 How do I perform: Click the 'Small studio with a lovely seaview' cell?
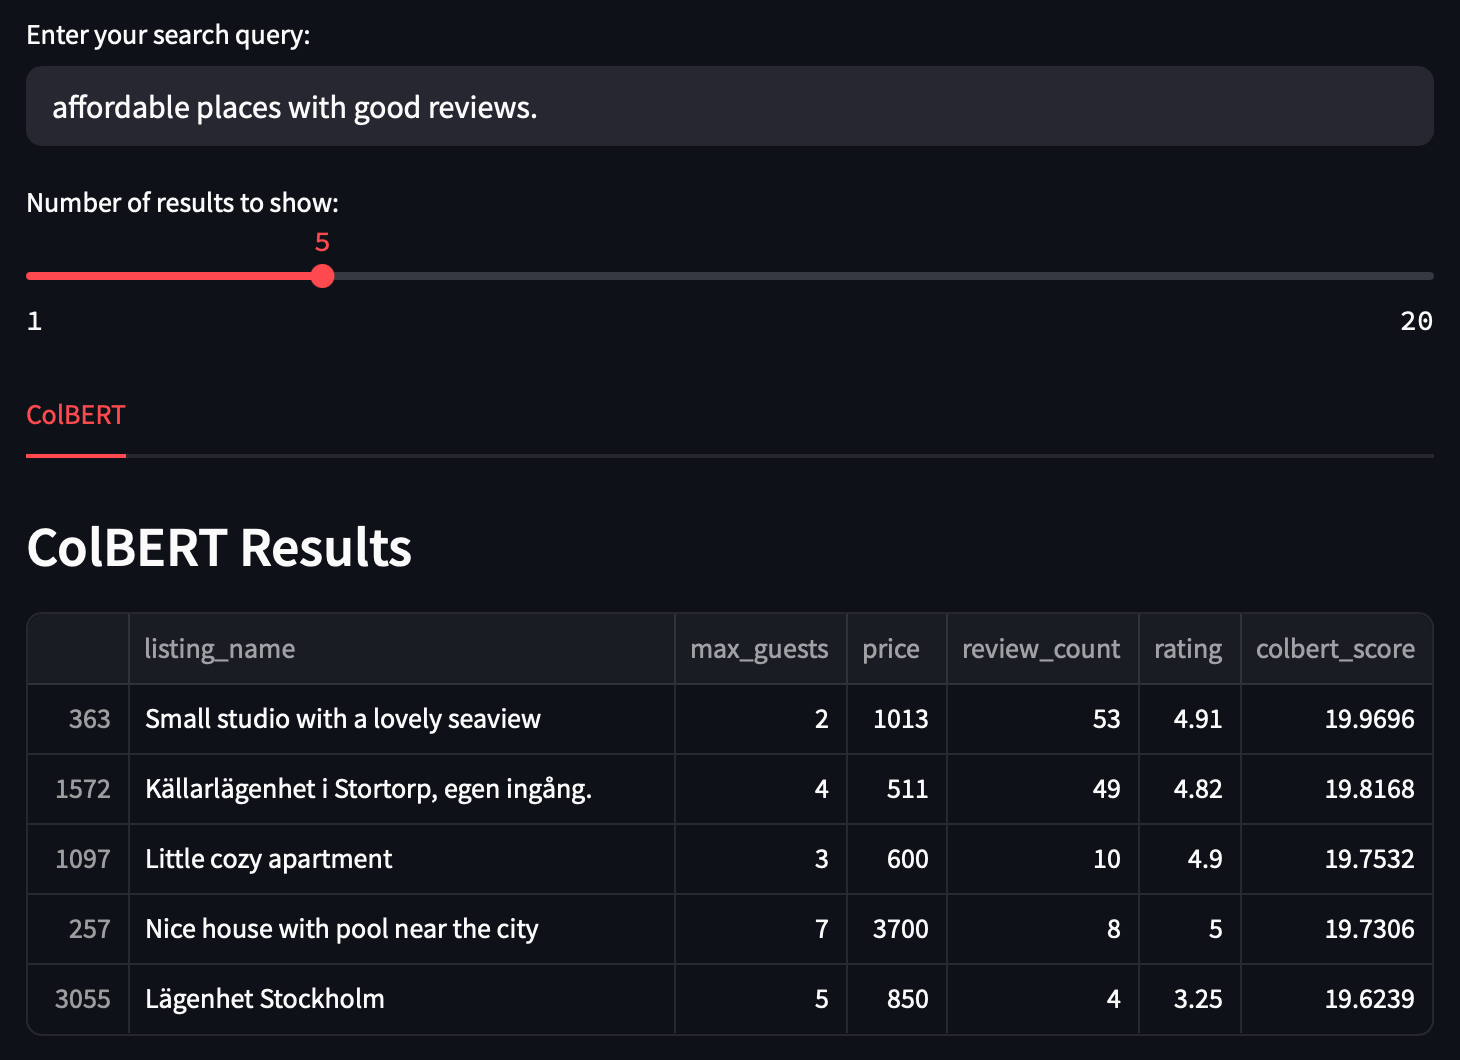(x=402, y=719)
